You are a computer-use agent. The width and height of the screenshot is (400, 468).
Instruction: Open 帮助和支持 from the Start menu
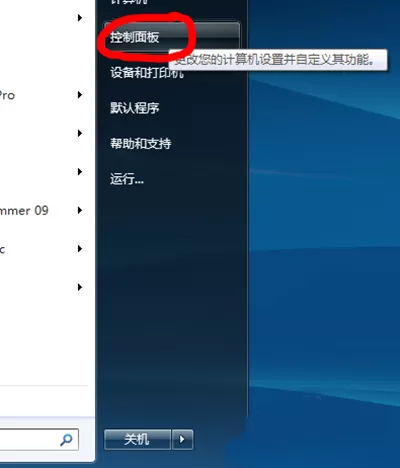coord(141,144)
